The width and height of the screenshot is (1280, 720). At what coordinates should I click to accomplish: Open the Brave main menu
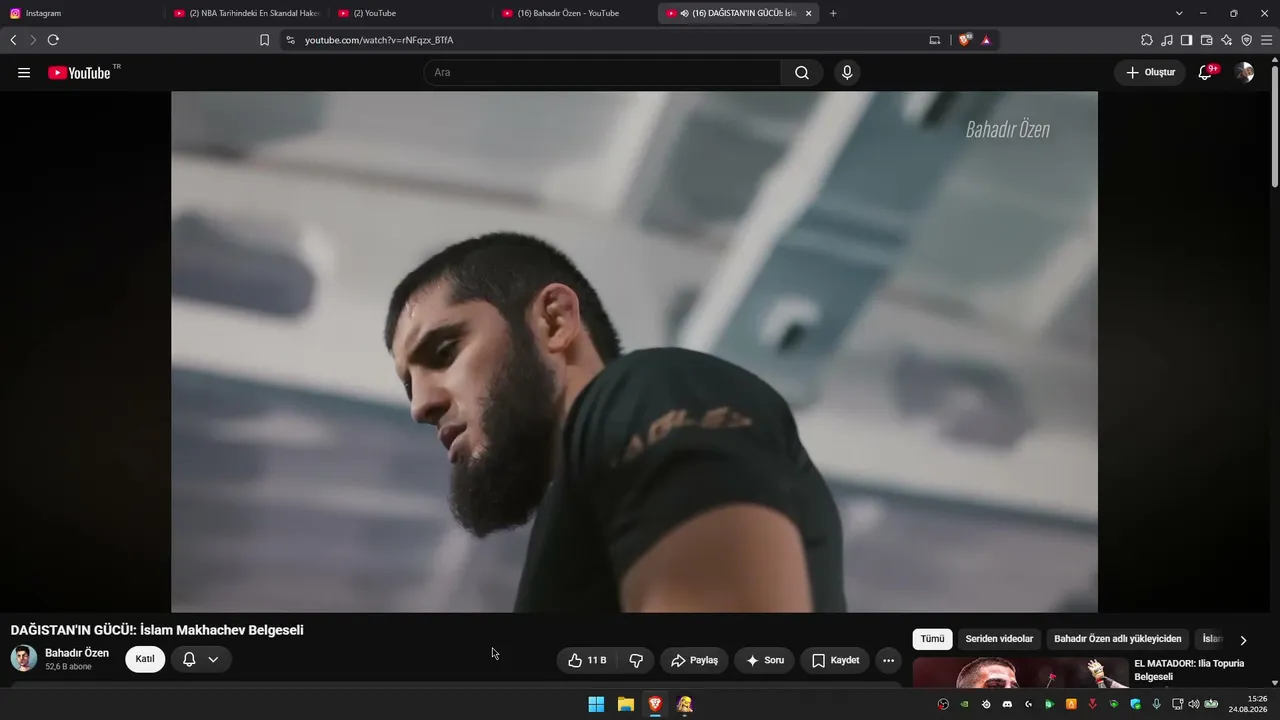point(1267,40)
